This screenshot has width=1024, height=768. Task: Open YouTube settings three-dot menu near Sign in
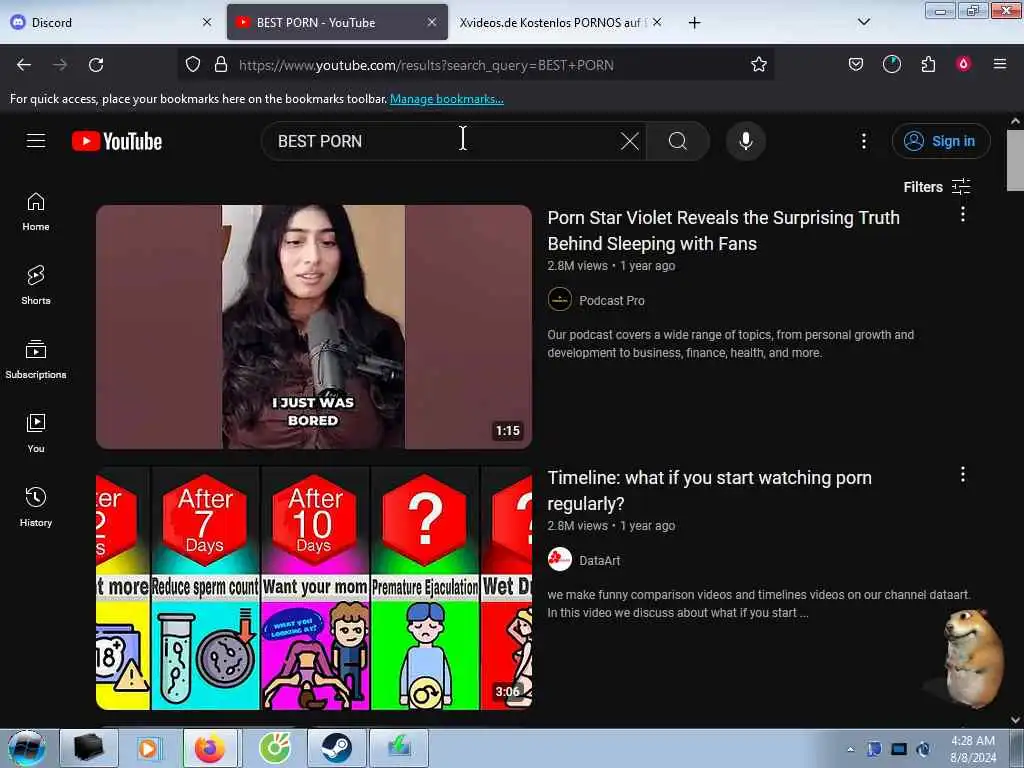point(863,141)
